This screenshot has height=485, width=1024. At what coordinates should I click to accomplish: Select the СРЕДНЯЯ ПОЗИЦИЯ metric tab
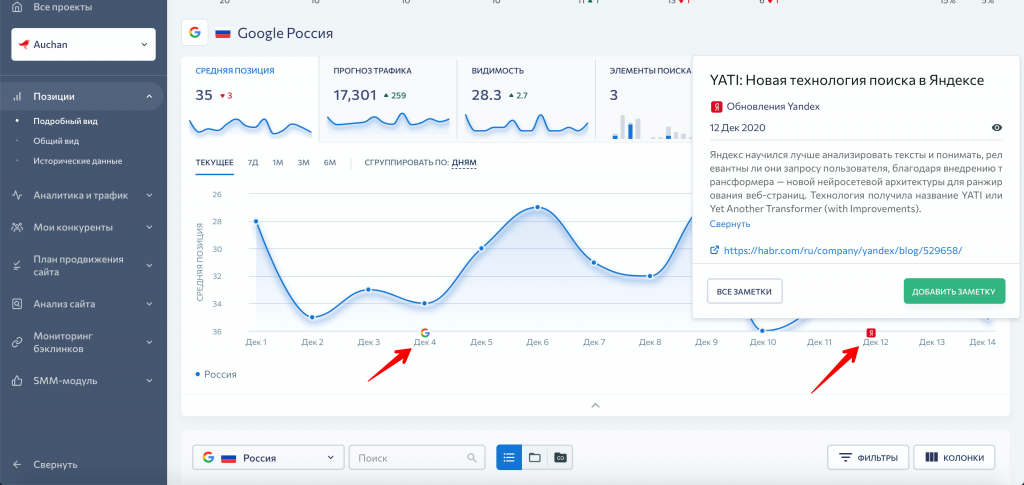pos(250,99)
